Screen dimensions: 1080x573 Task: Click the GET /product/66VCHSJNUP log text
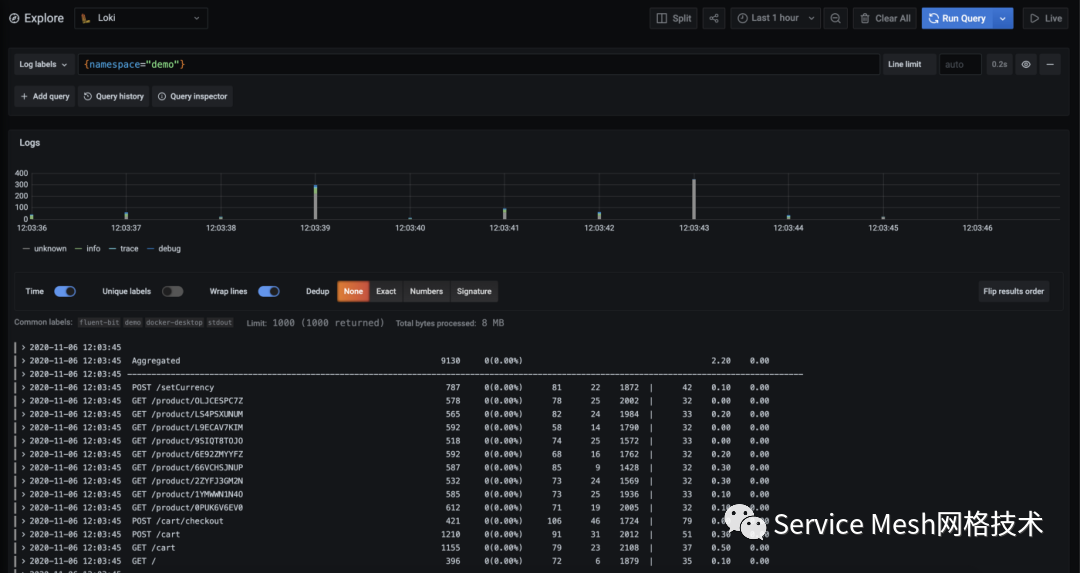[187, 468]
